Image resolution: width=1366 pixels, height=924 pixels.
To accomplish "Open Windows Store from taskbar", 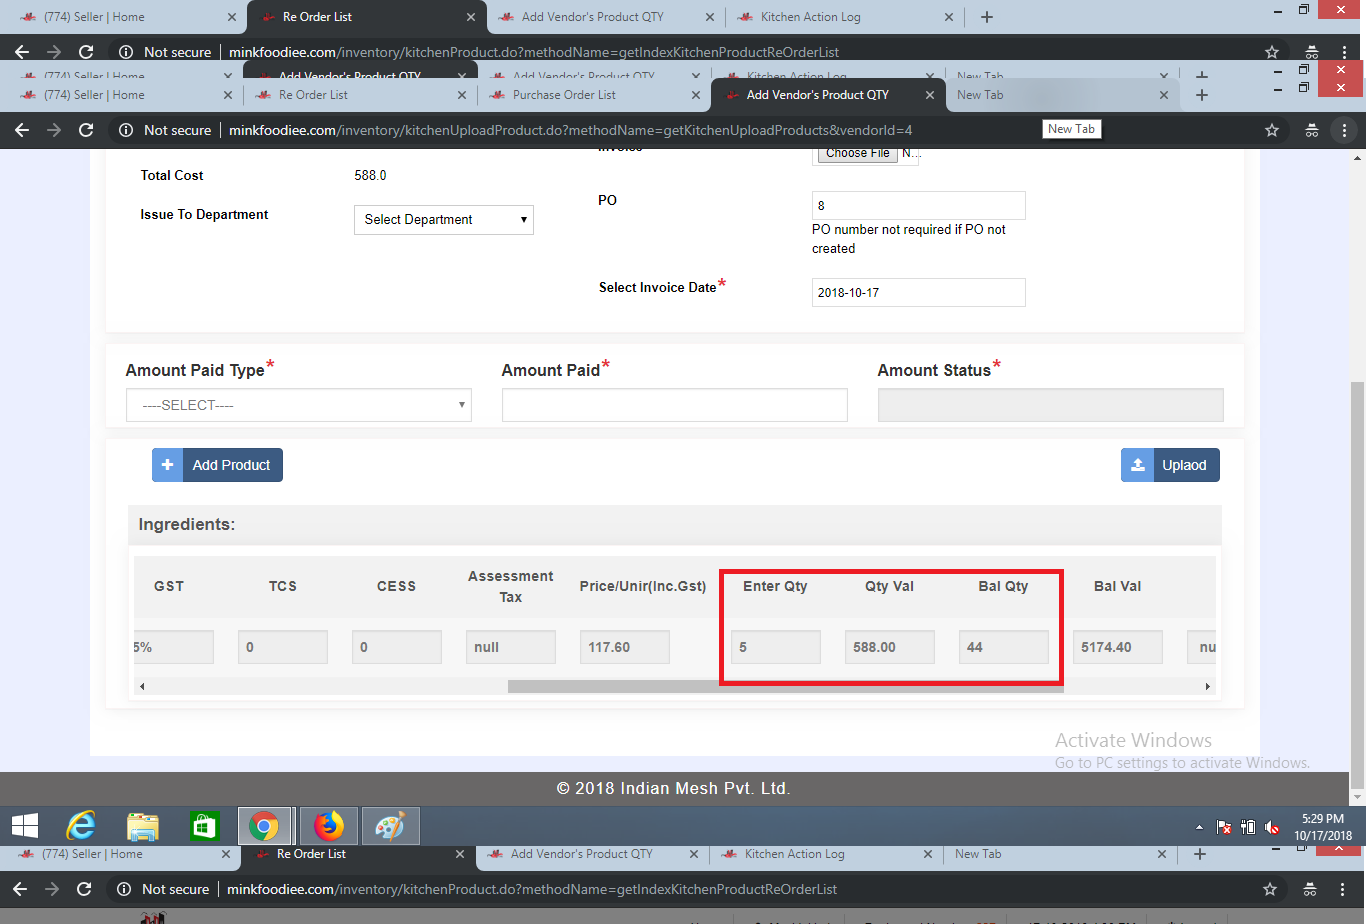I will pos(203,826).
